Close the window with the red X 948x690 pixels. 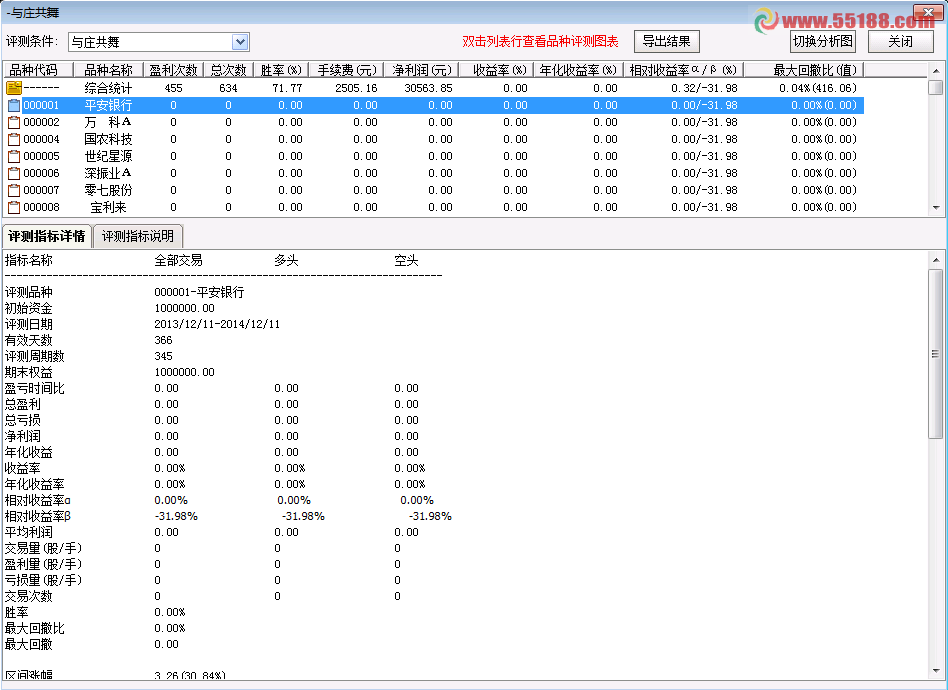(929, 11)
